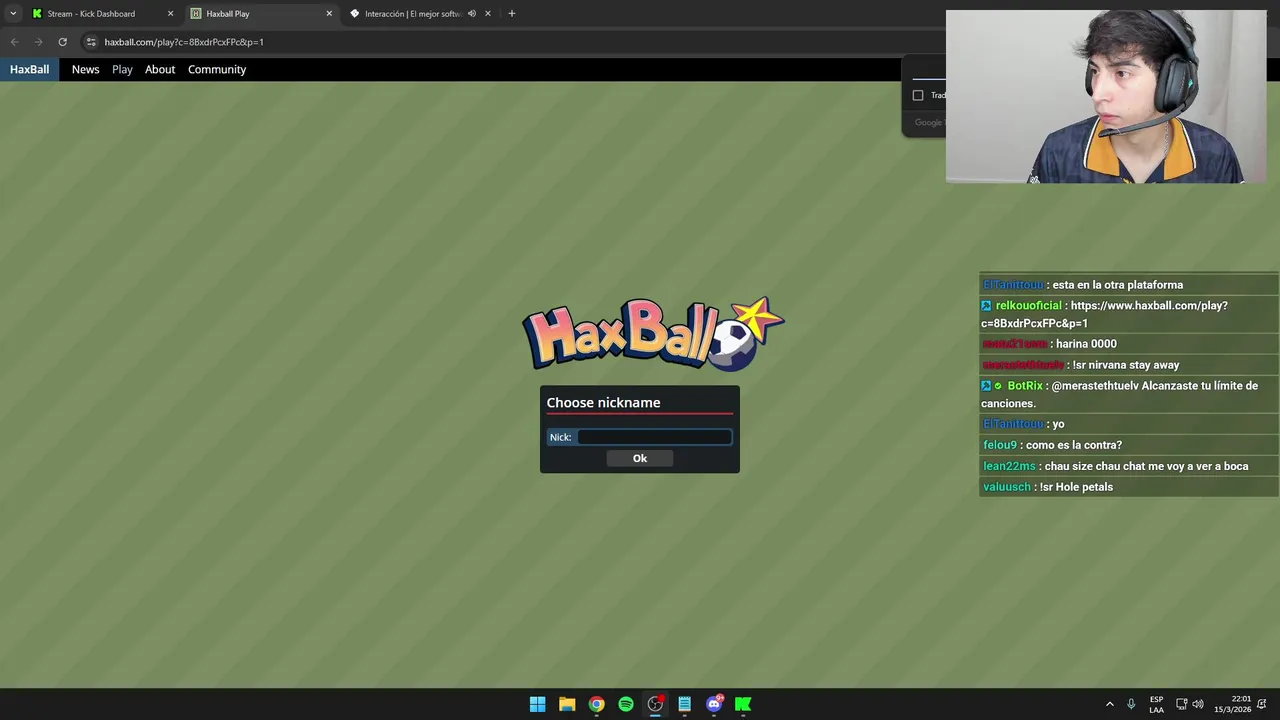Confirm nickname with the Ok button
The height and width of the screenshot is (720, 1280).
(640, 458)
